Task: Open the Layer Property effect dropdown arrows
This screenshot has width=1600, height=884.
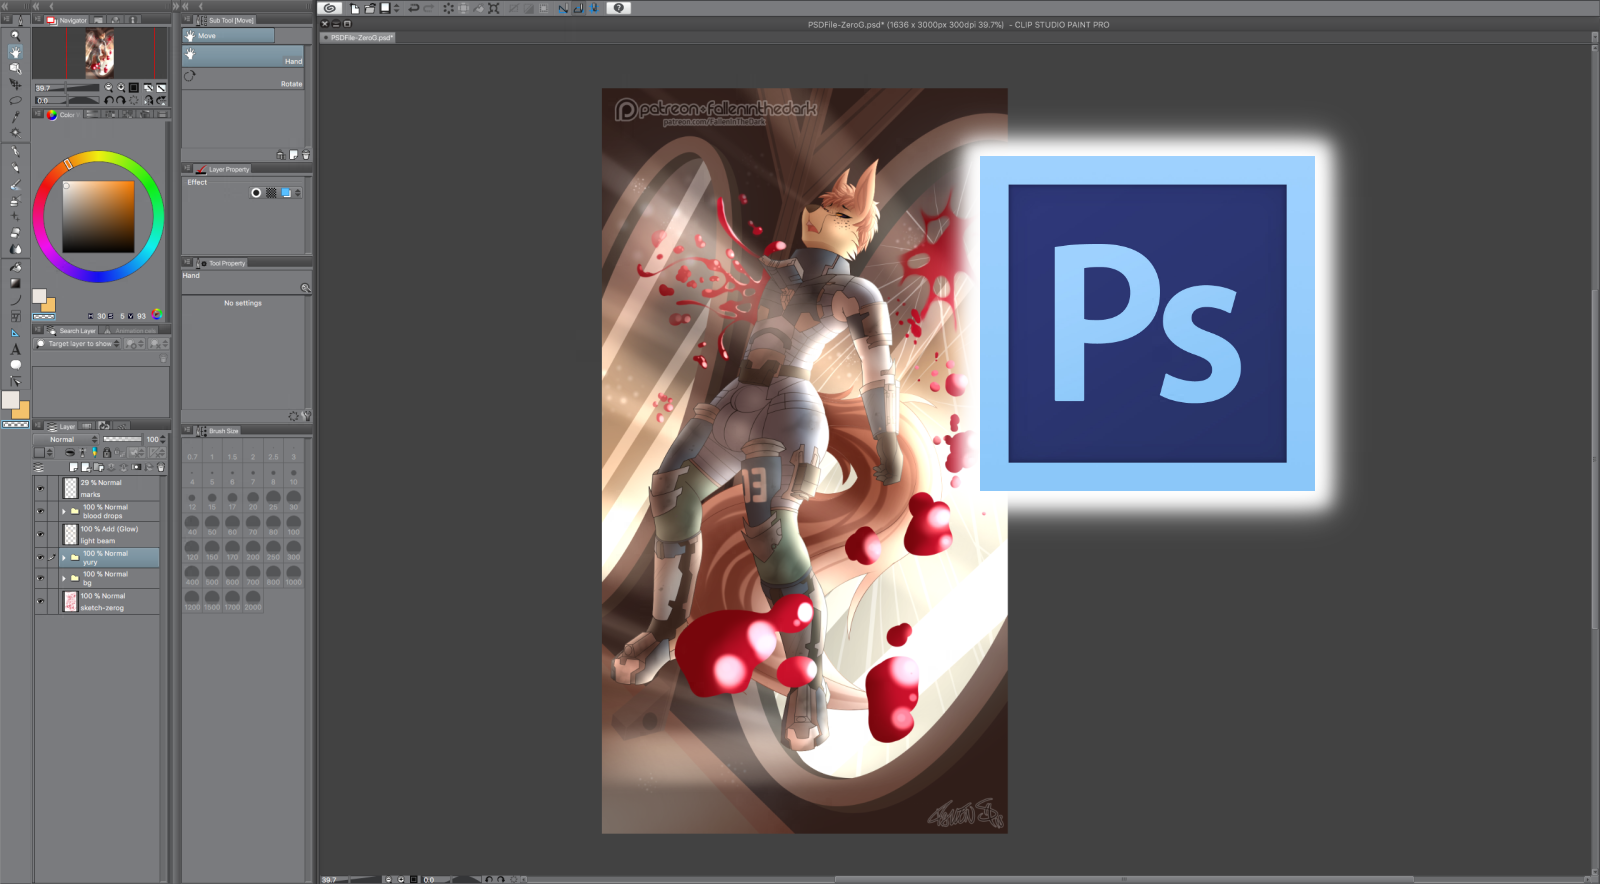Action: [x=297, y=193]
